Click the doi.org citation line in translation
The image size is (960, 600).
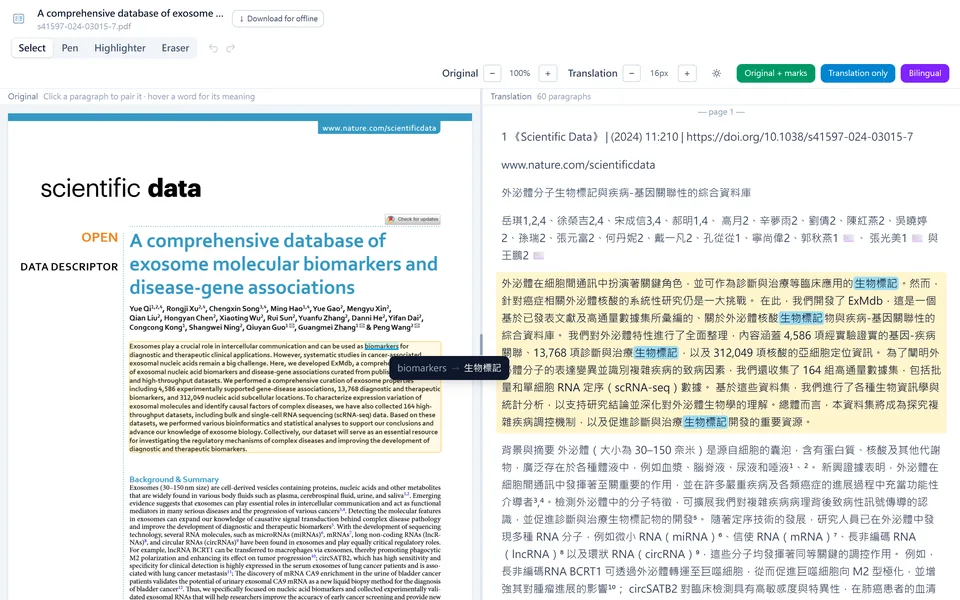707,137
